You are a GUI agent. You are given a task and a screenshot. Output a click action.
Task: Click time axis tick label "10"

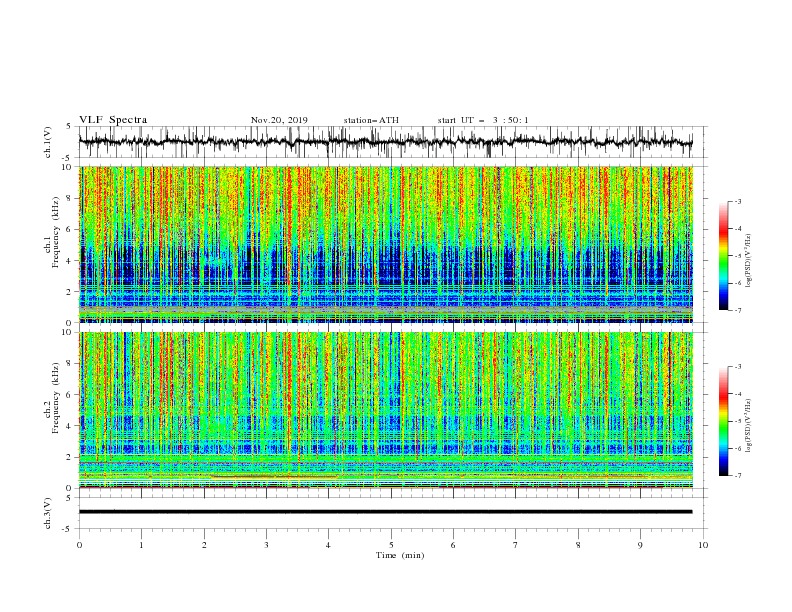coord(703,545)
